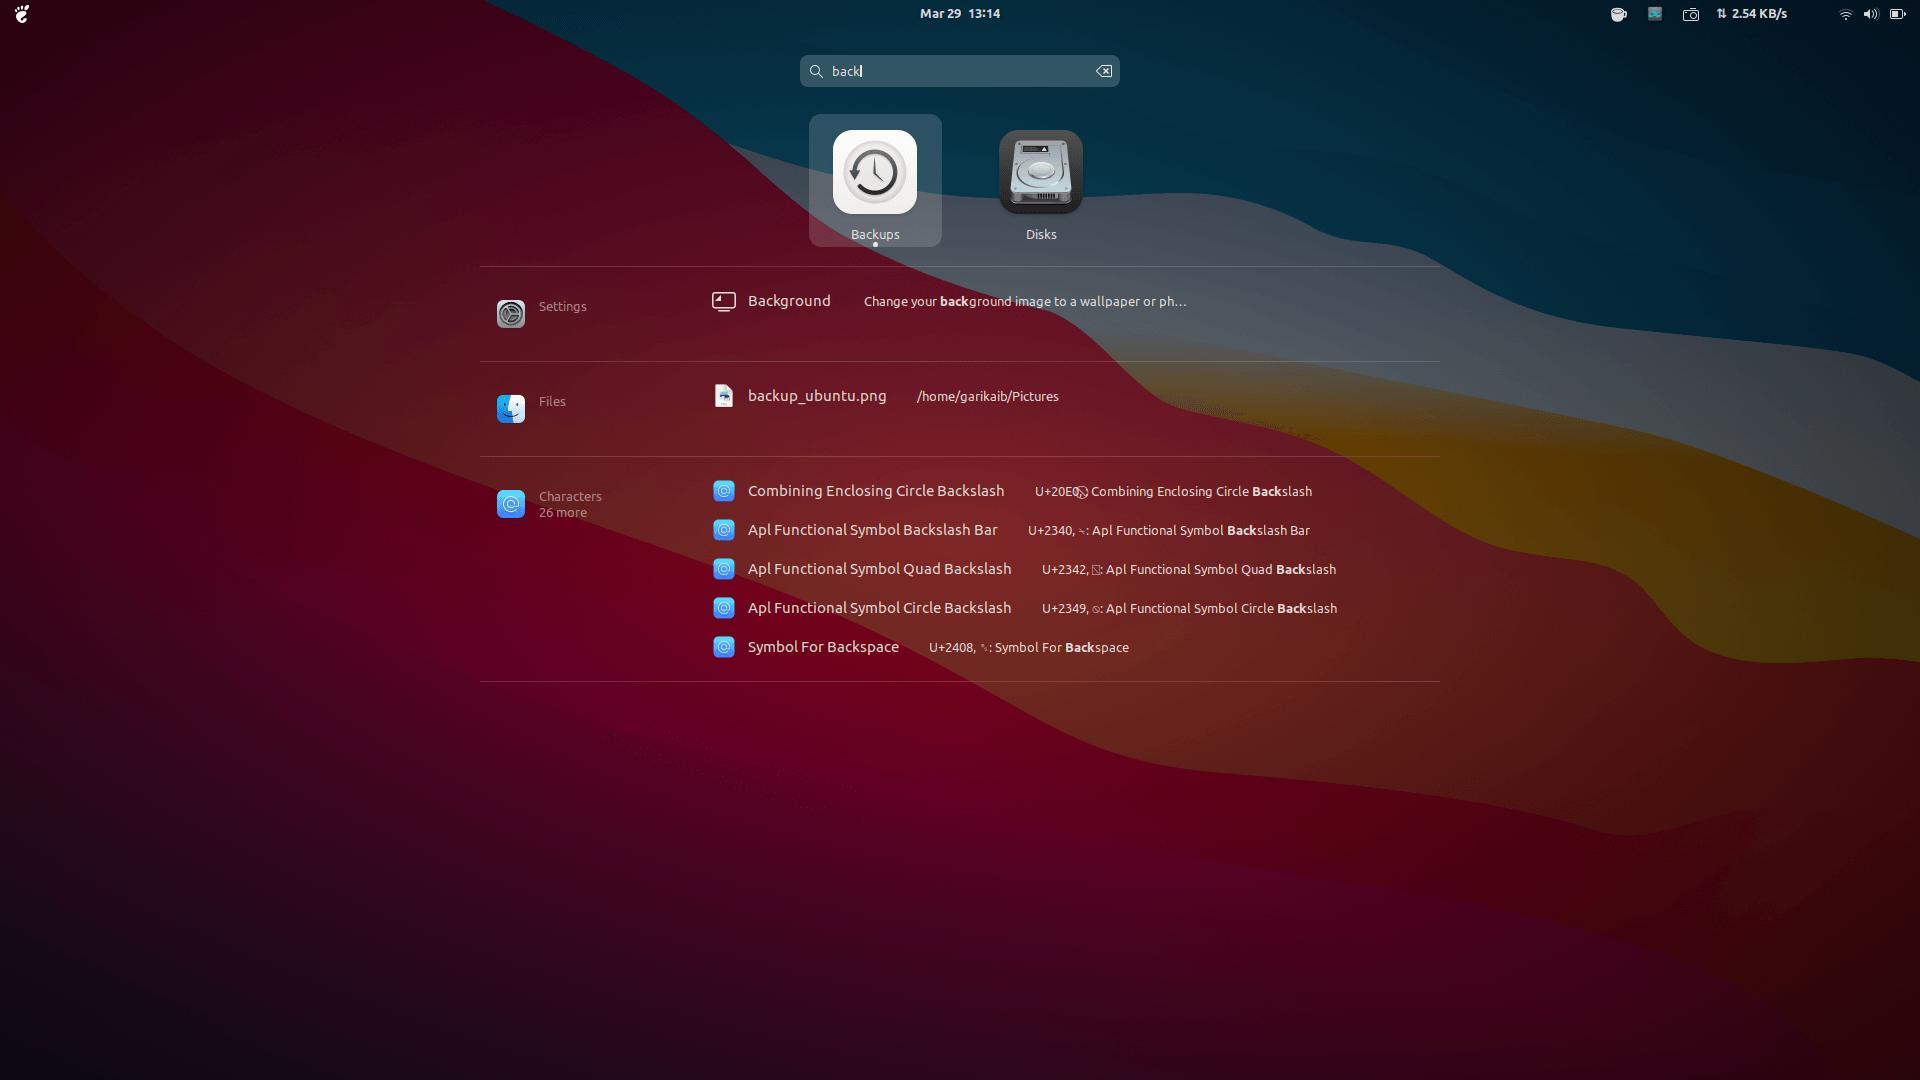Click icon beside Apl Functional Symbol Circle Backslash

pos(724,608)
